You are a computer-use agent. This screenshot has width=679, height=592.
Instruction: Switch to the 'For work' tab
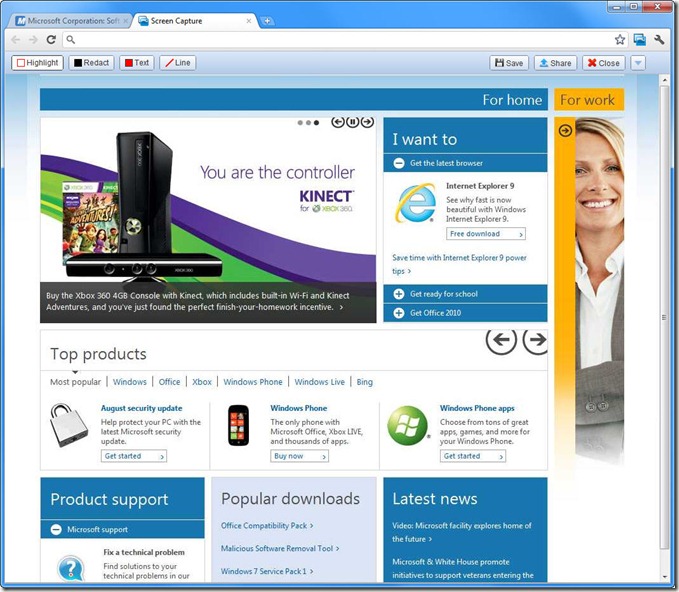(x=587, y=100)
